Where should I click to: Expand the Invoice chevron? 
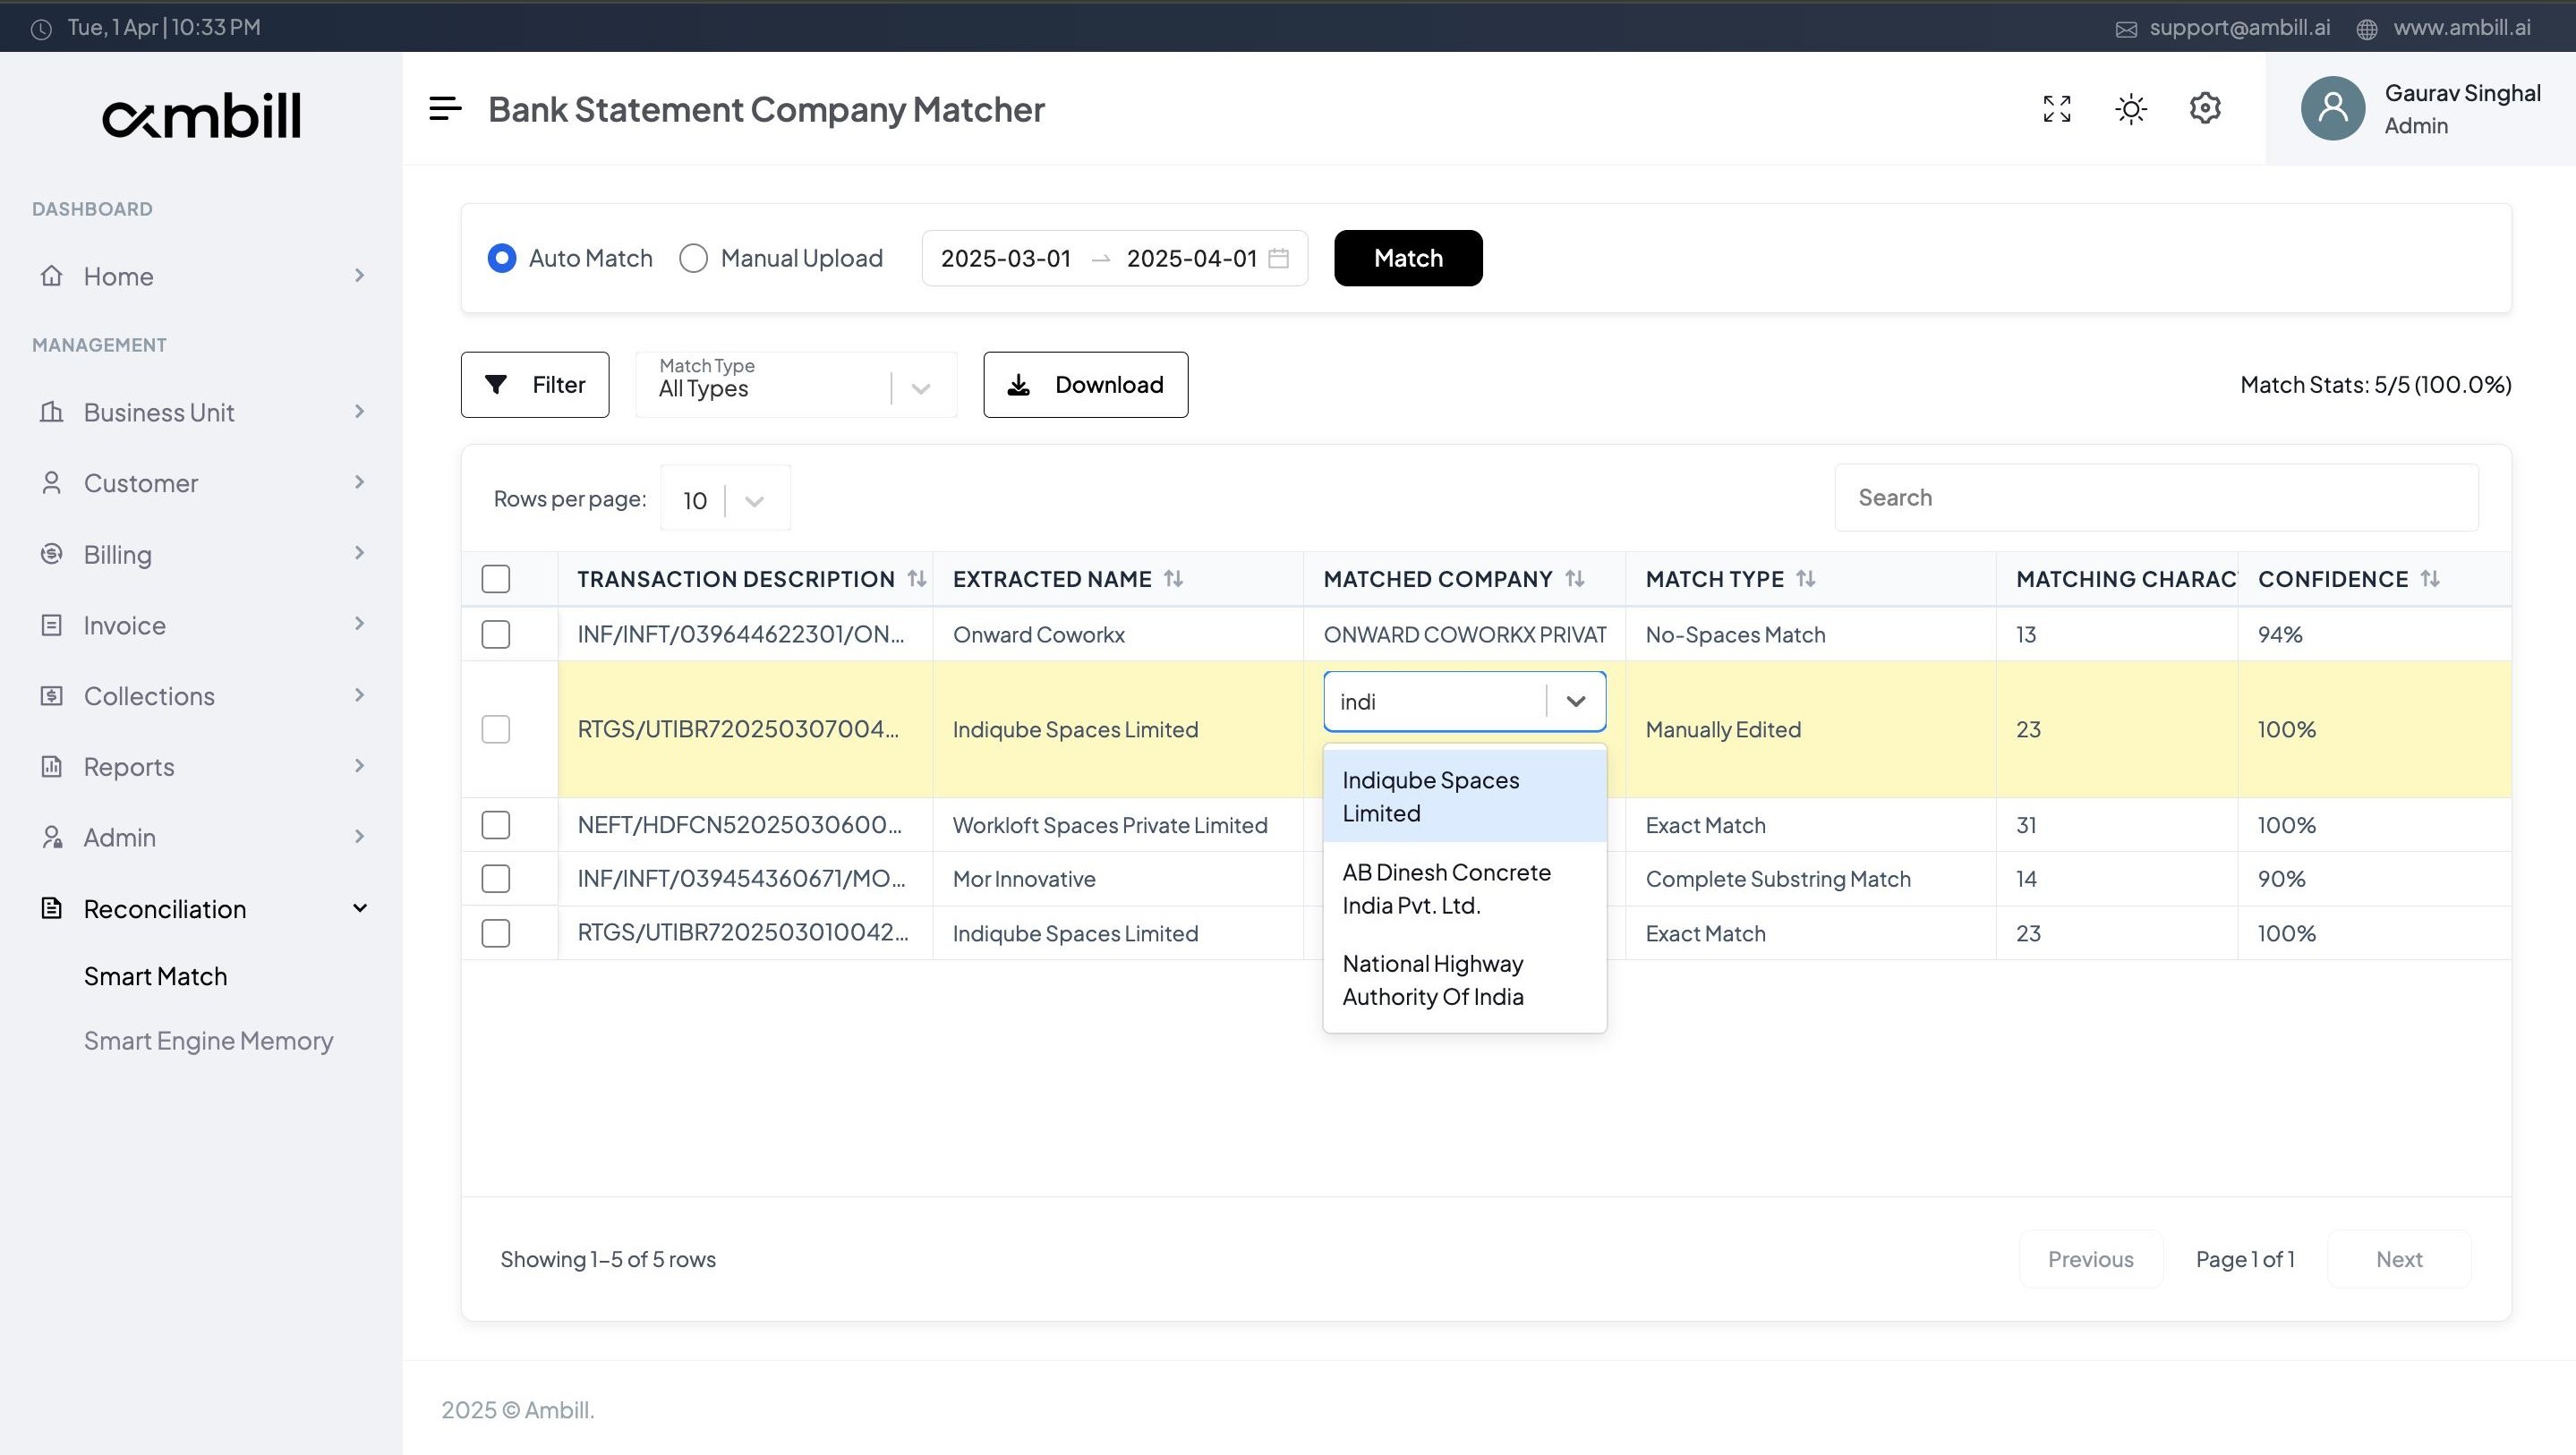[360, 624]
